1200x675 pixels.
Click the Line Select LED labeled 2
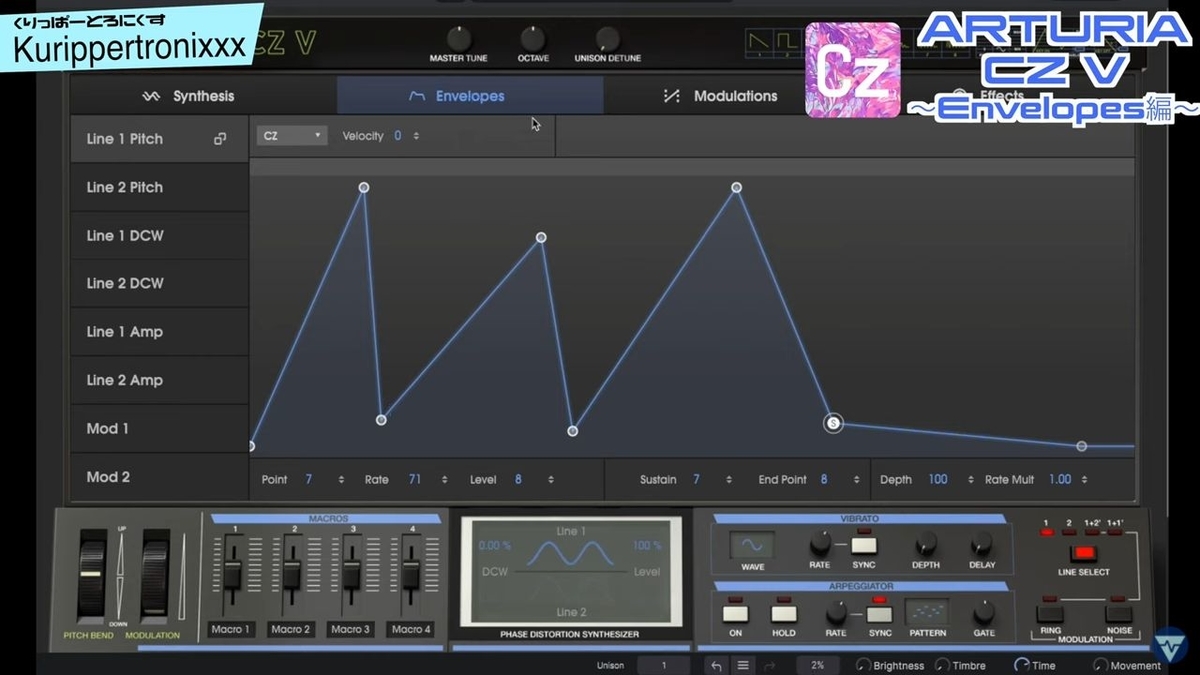click(1069, 533)
